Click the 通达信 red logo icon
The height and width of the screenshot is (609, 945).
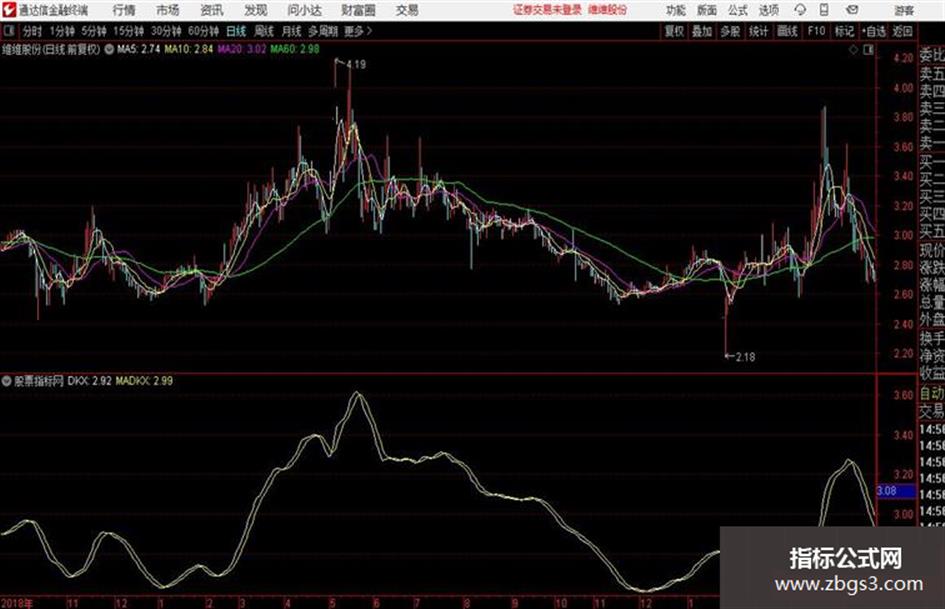[x=9, y=10]
